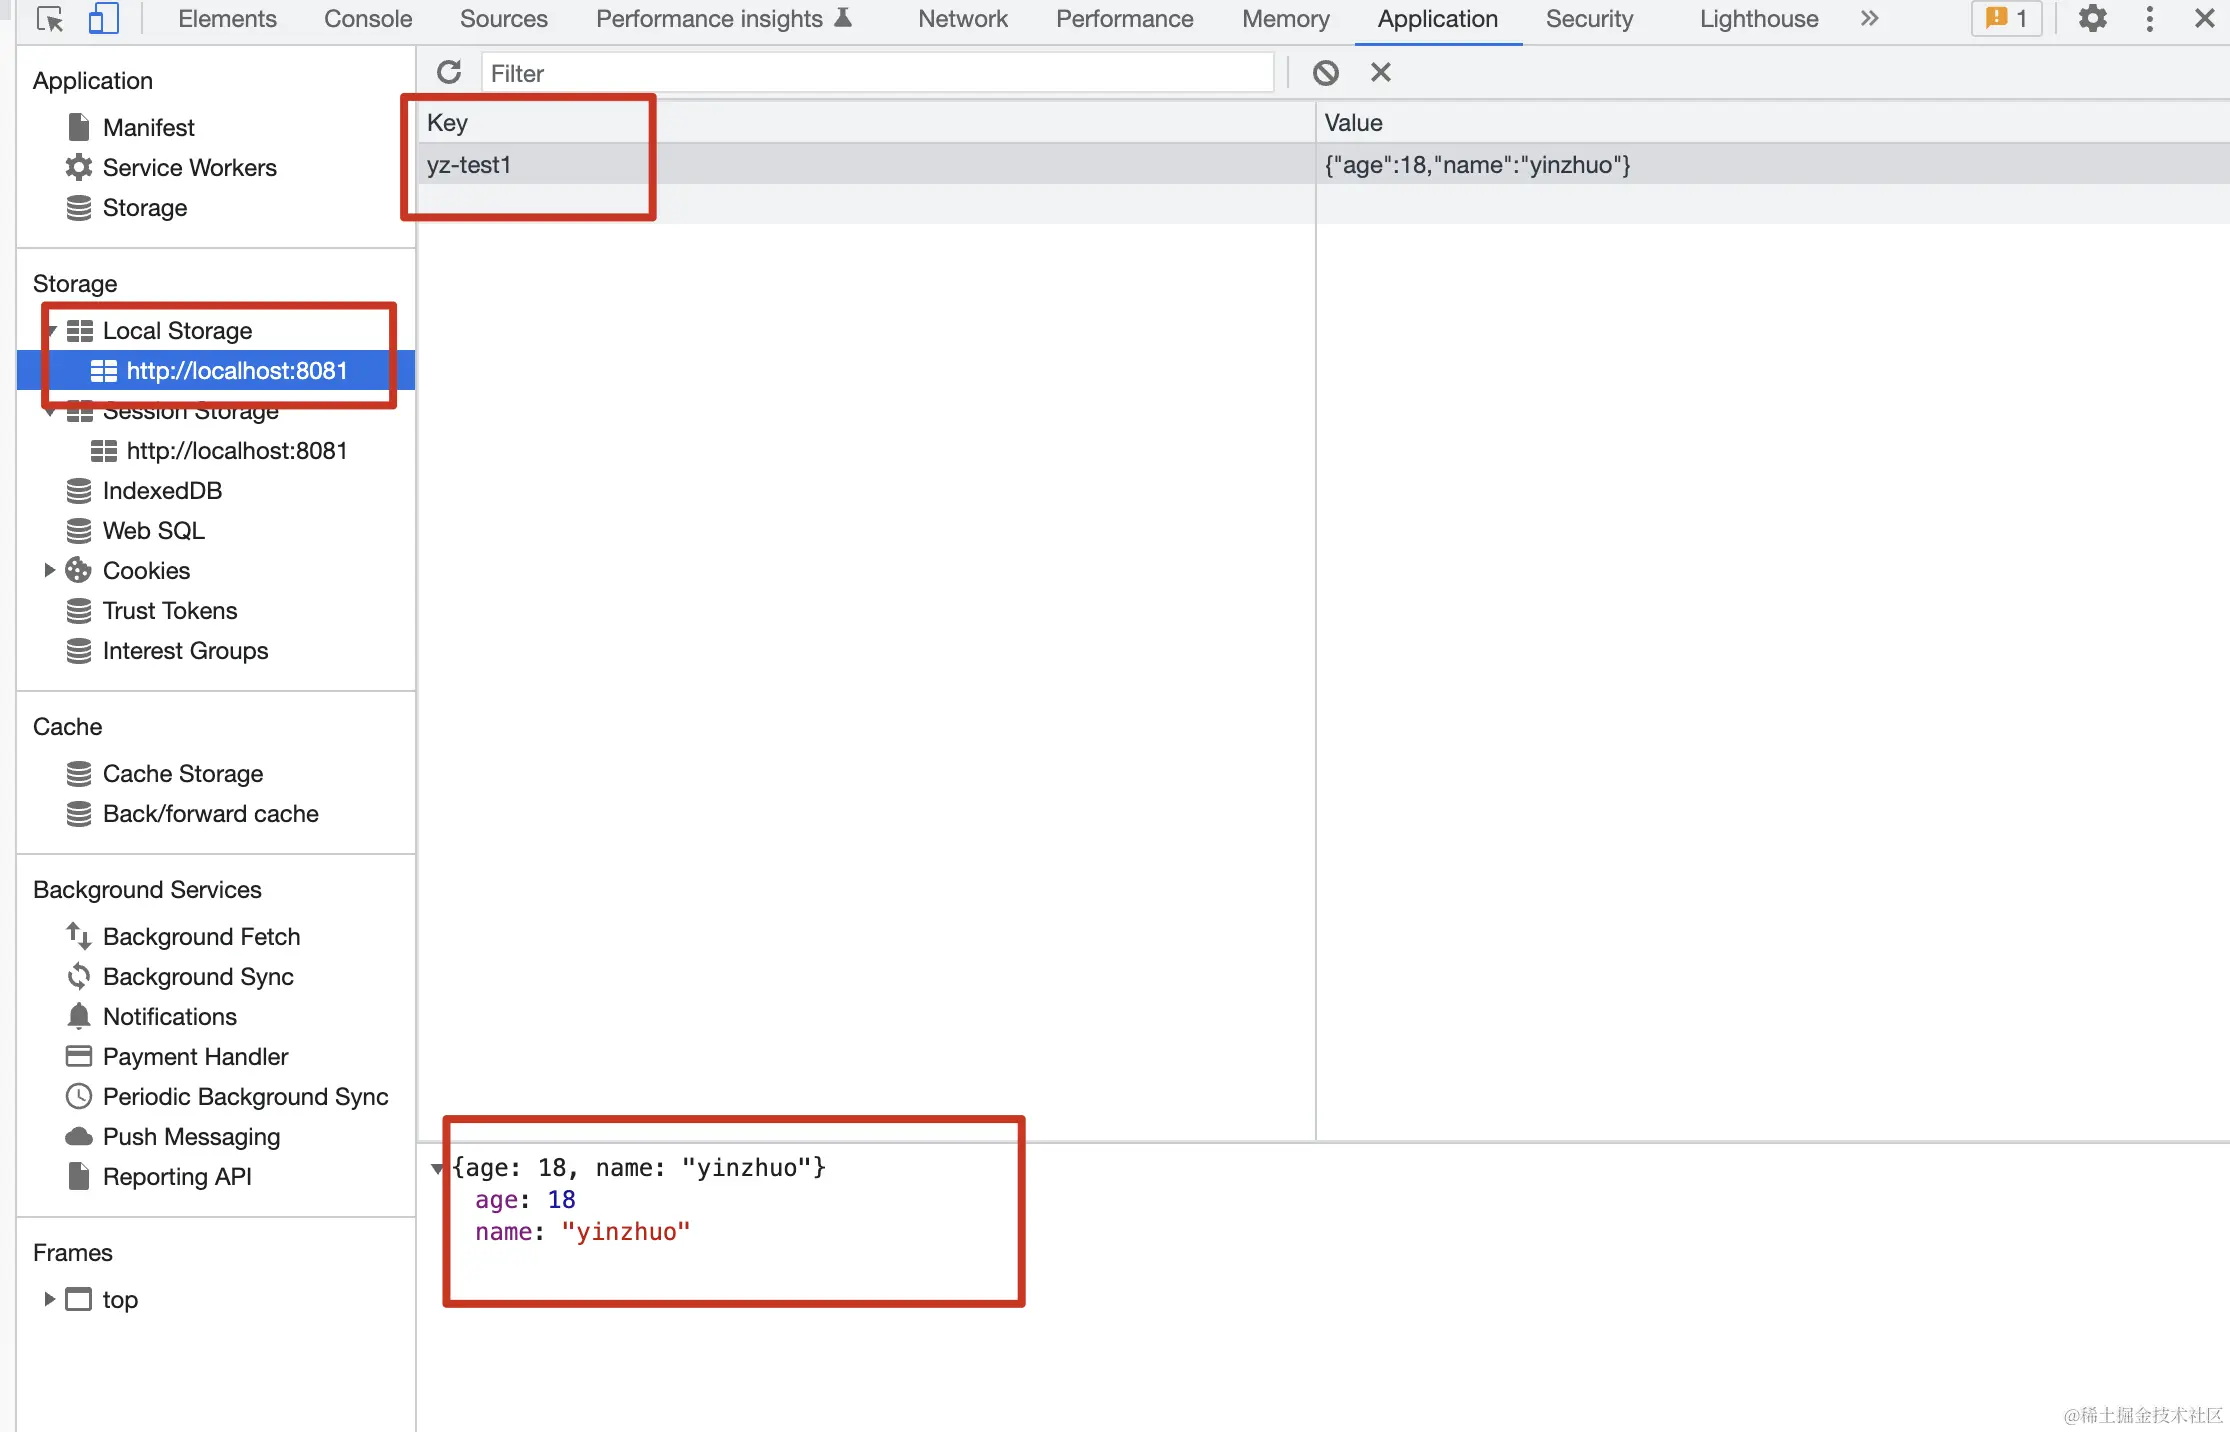The width and height of the screenshot is (2230, 1432).
Task: Open the IndexedDB storage item
Action: click(162, 491)
